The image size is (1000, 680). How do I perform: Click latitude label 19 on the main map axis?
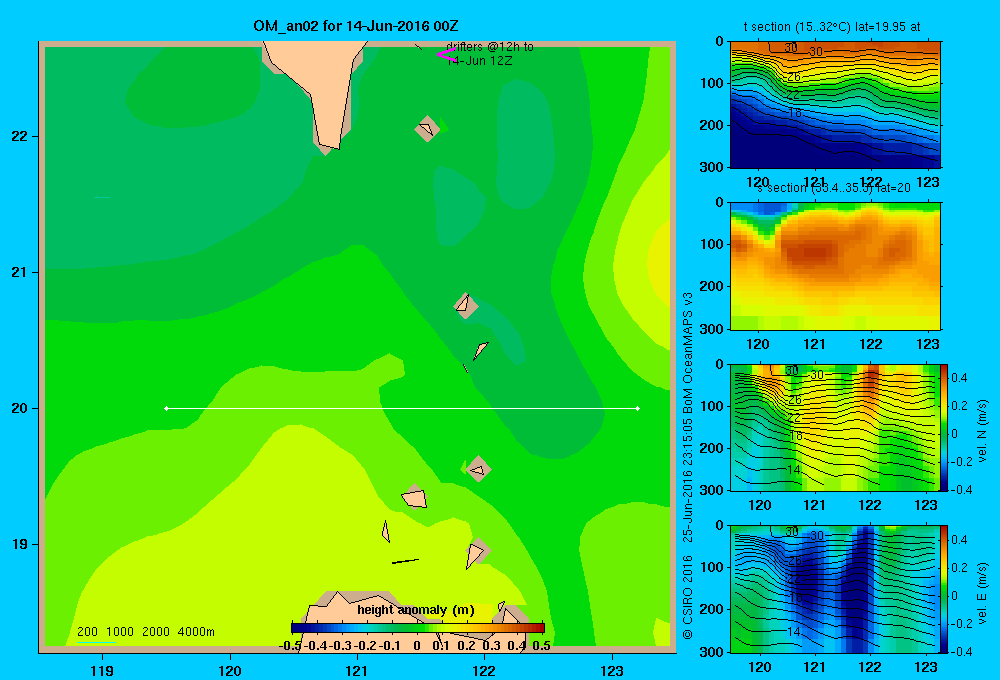[x=20, y=544]
